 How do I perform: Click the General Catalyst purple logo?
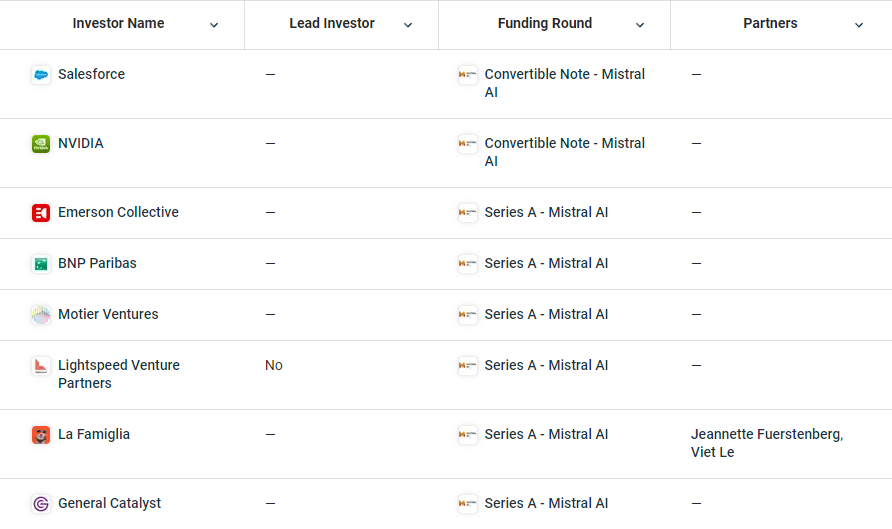[41, 504]
